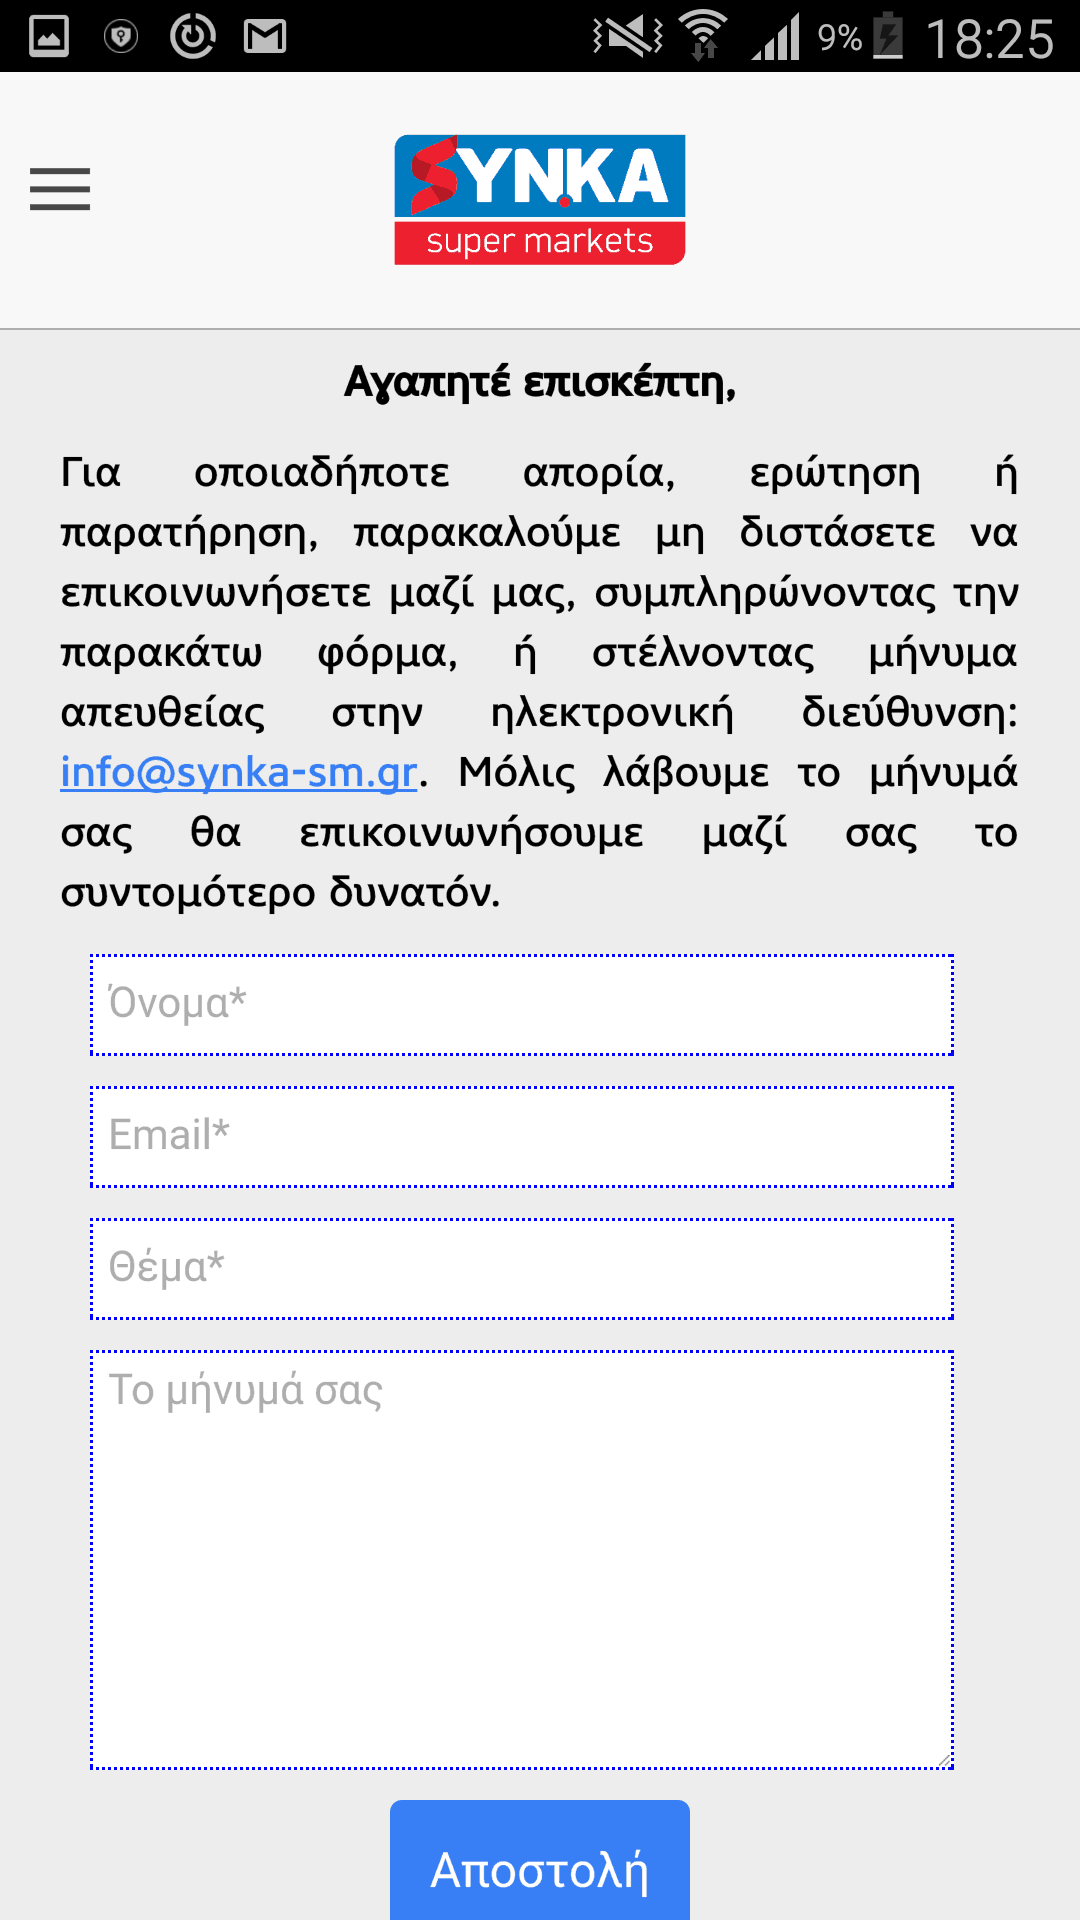Tap the gallery image notification icon
This screenshot has width=1080, height=1920.
click(49, 37)
